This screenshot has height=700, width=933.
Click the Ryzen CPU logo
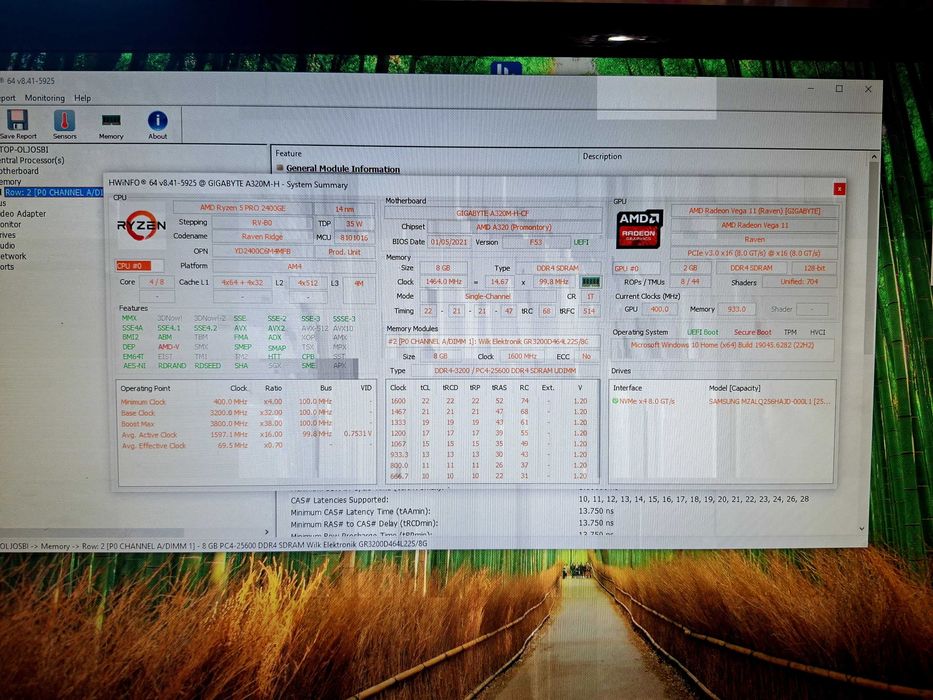(142, 226)
